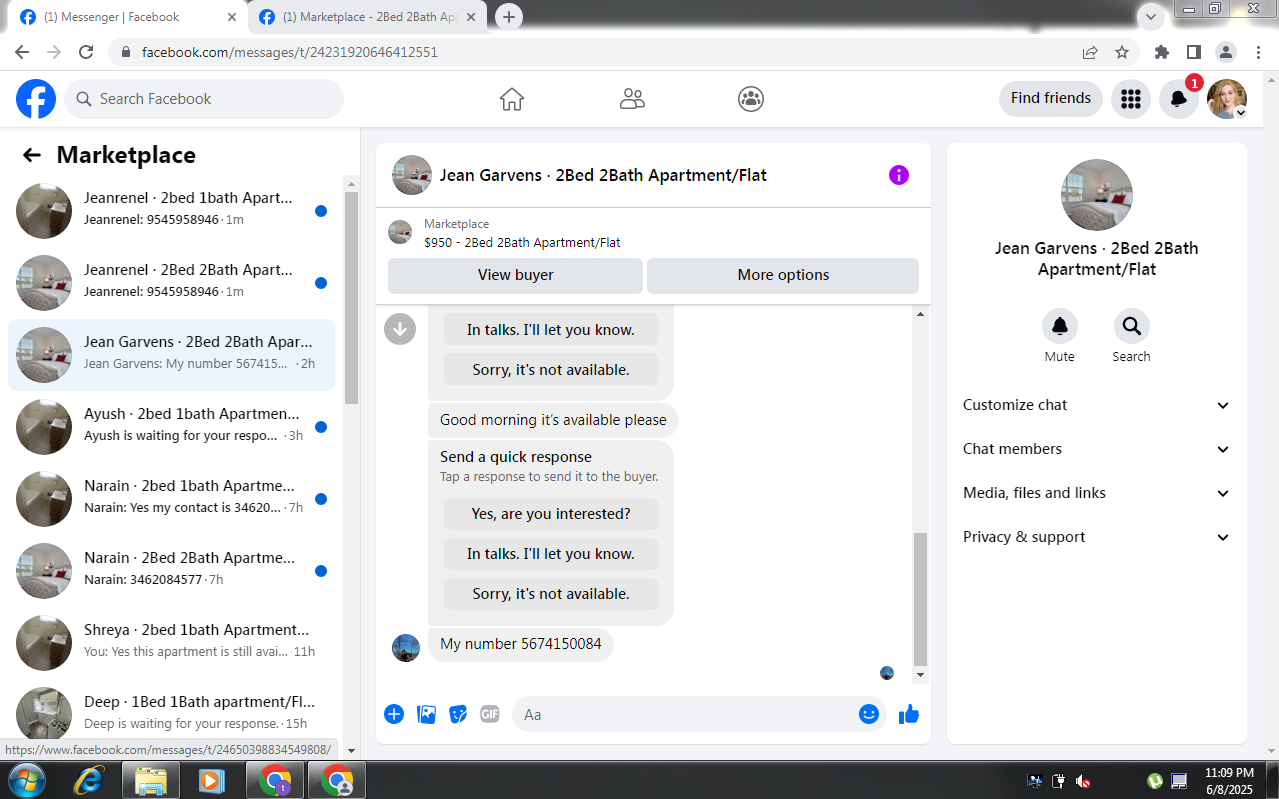1279x799 pixels.
Task: Open Deep 1Bed 1Bath apartment conversation
Action: click(x=171, y=710)
